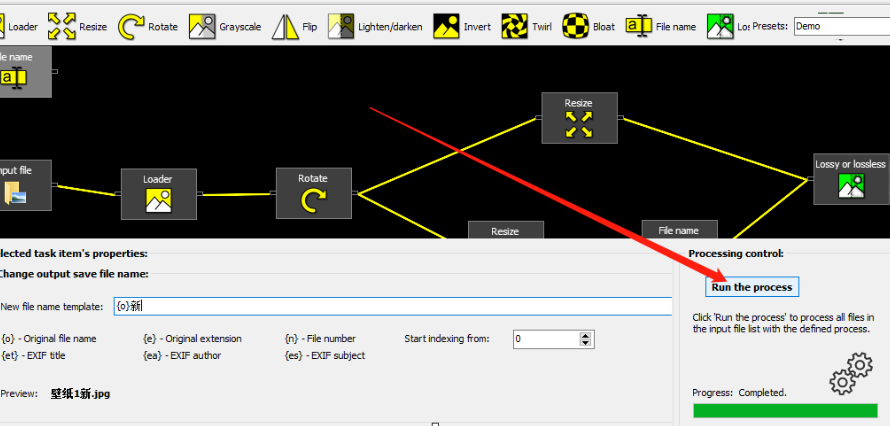Screen dimensions: 890x426
Task: Click the {e} Original extension hint
Action: click(192, 339)
